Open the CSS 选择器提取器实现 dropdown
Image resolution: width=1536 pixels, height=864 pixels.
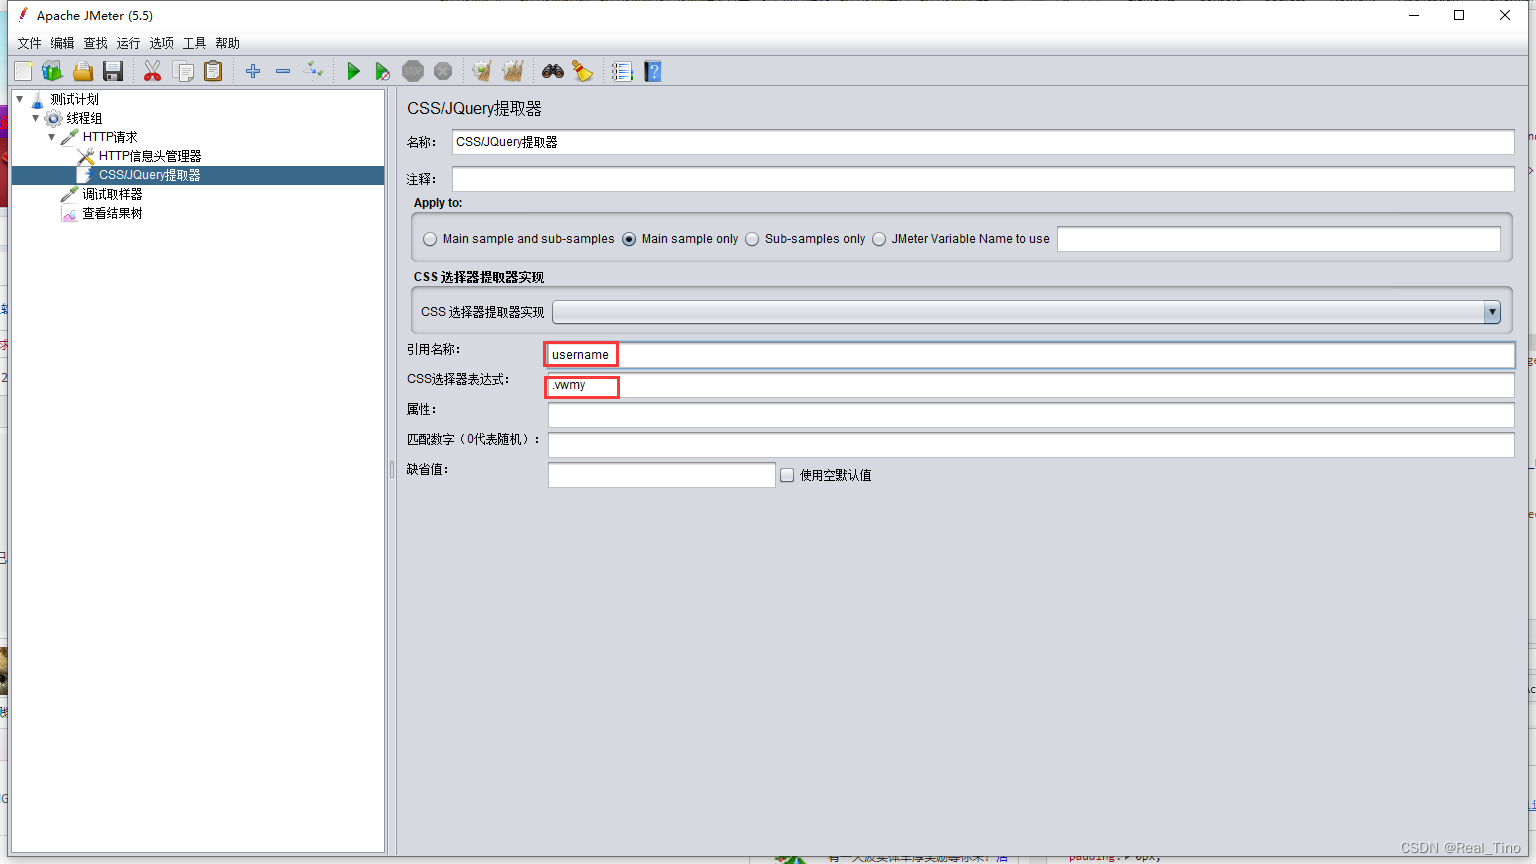[x=1491, y=311]
